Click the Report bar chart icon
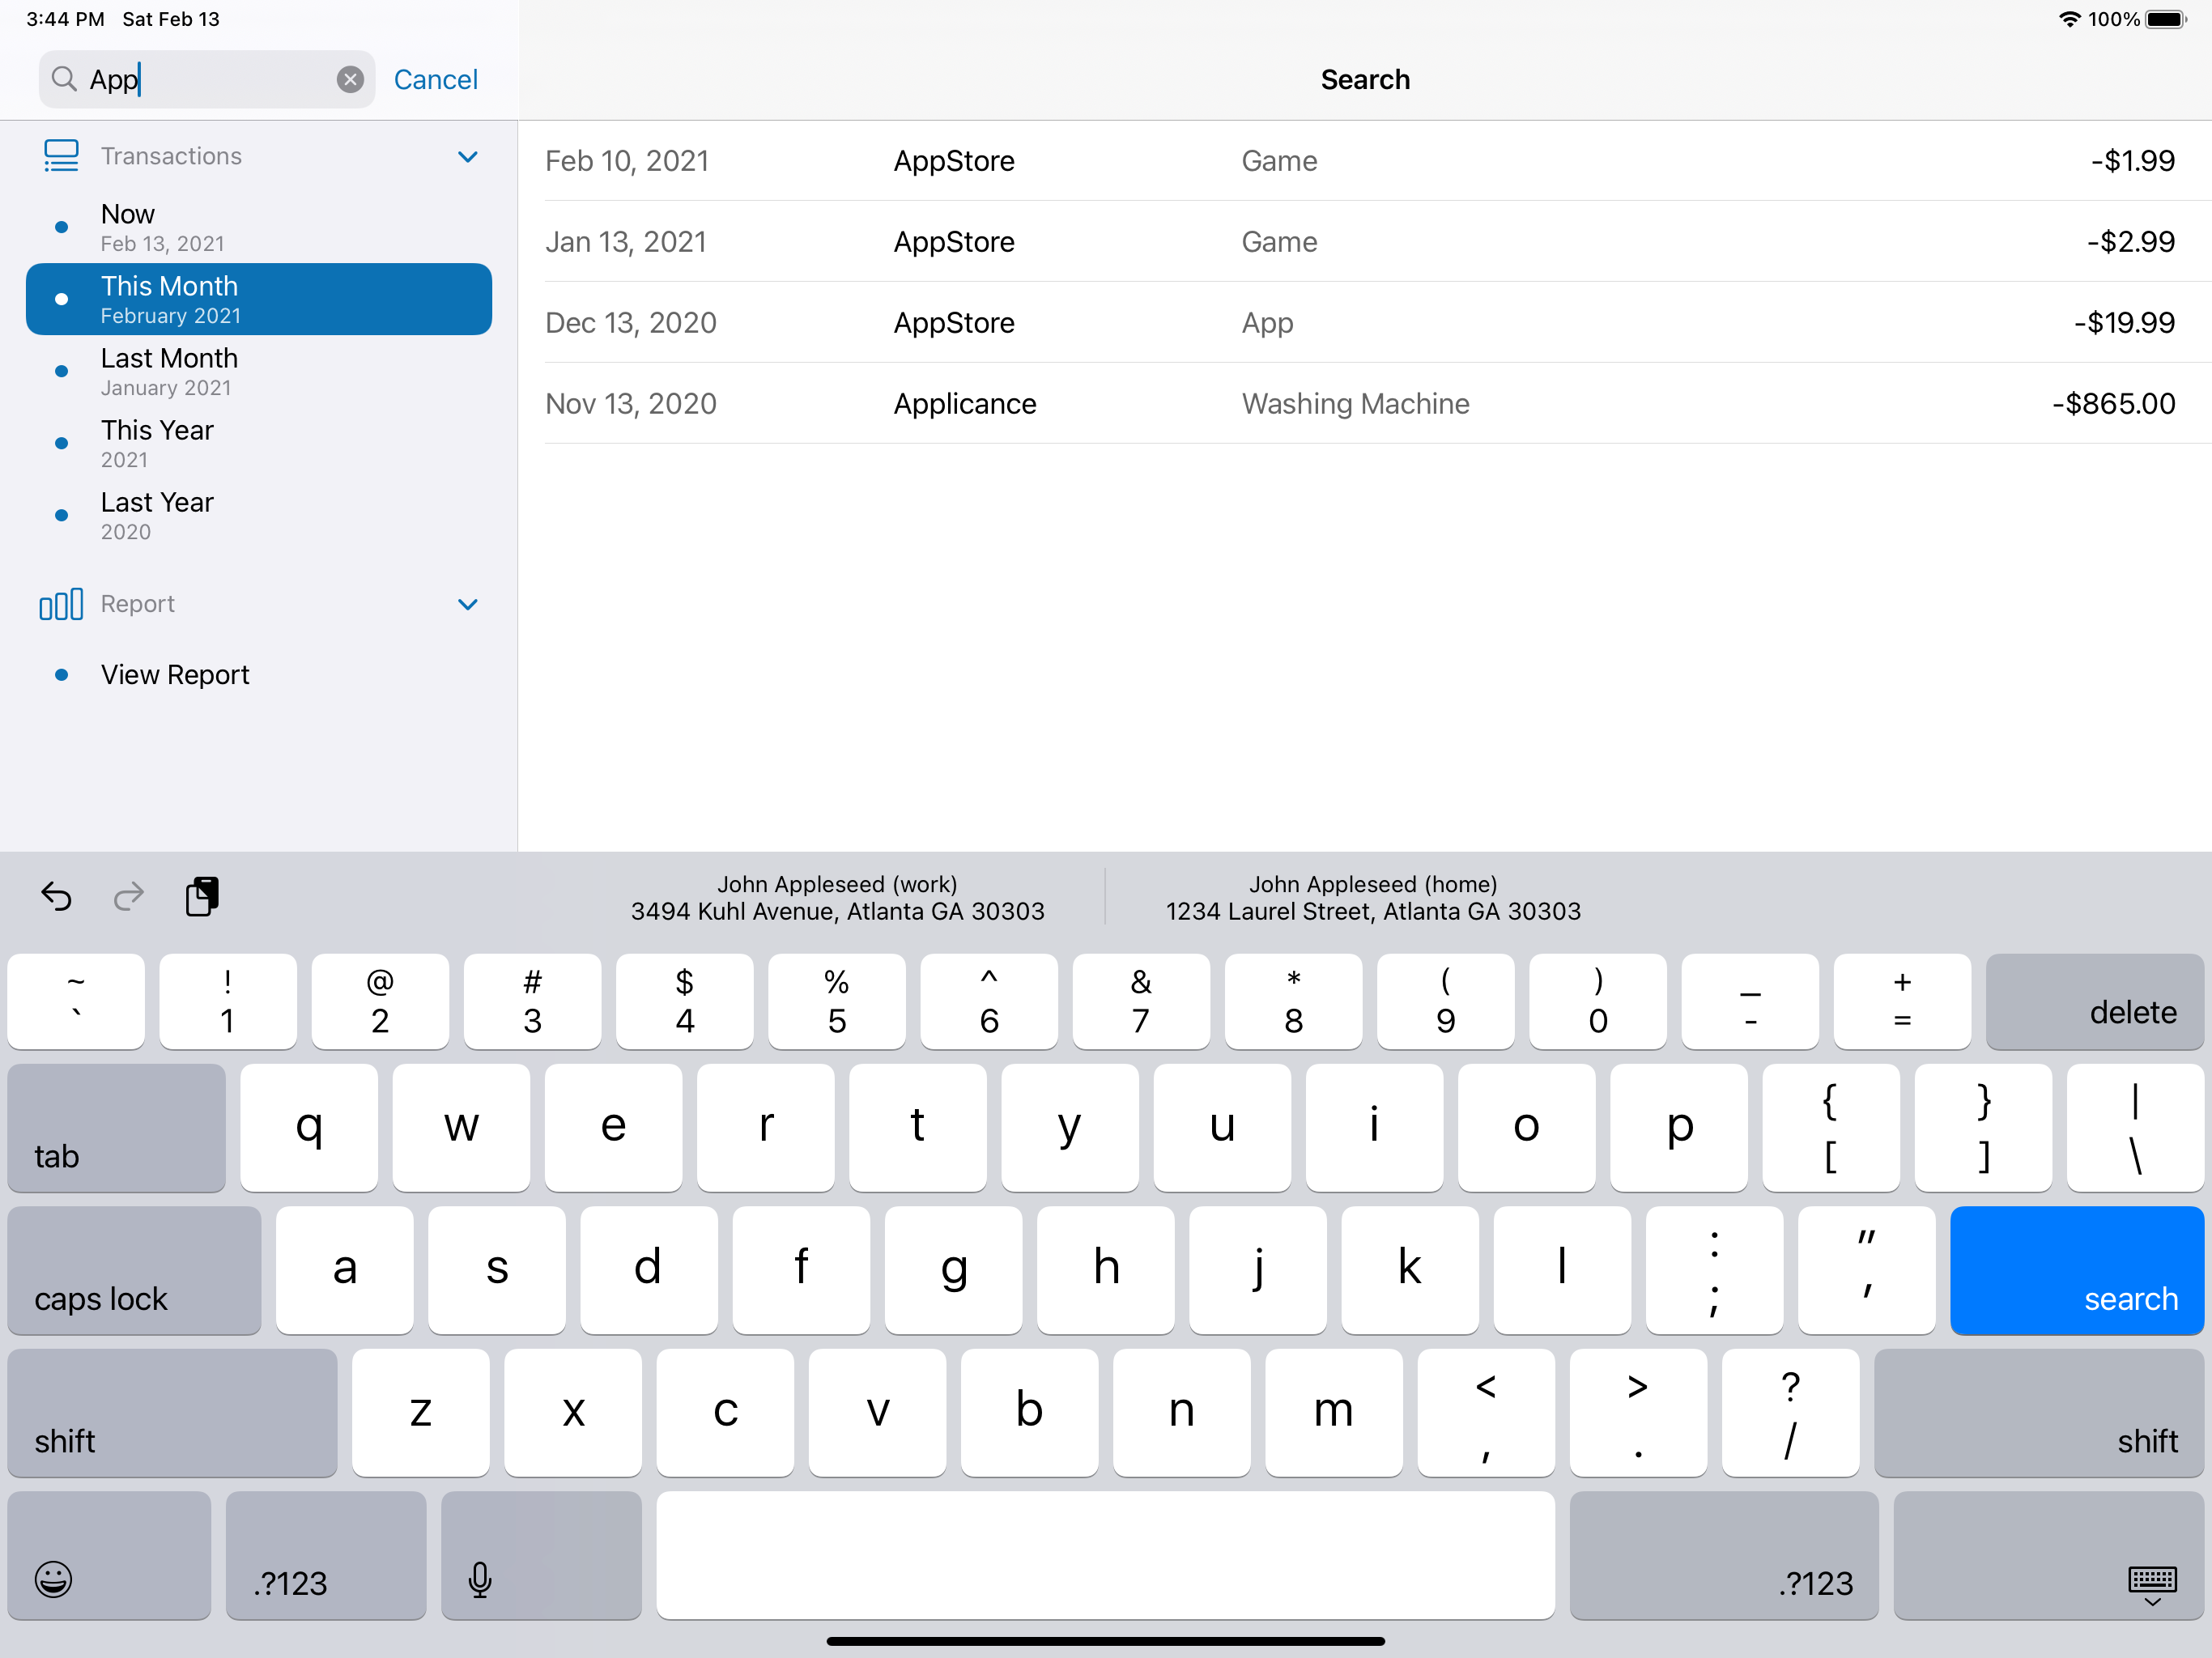 point(61,604)
